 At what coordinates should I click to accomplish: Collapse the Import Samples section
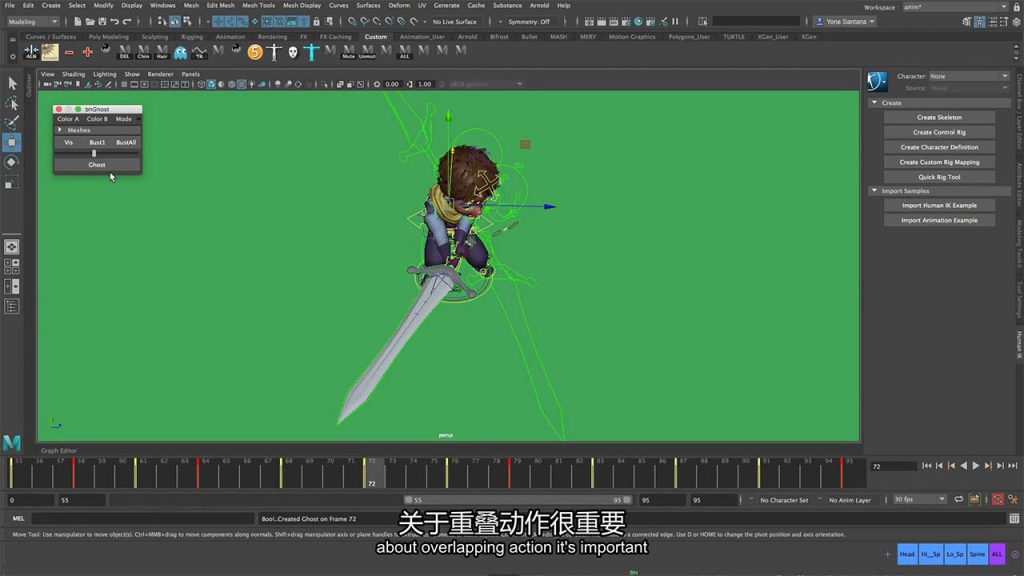tap(874, 191)
